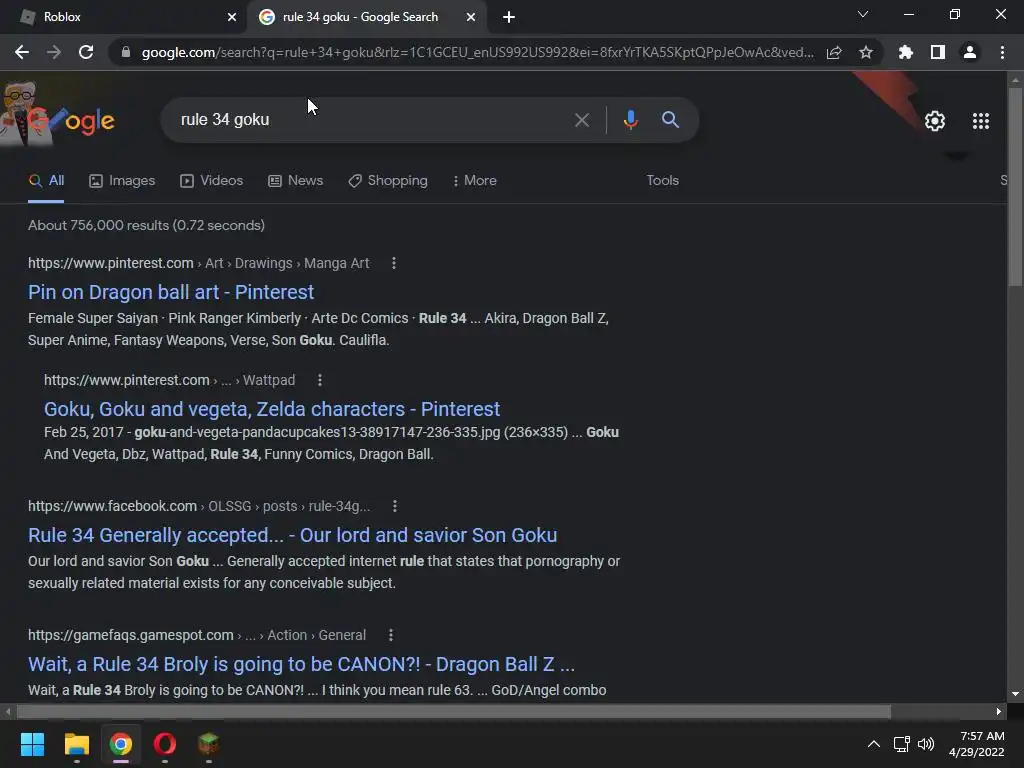Open File Explorer from taskbar
The image size is (1024, 768).
tap(76, 744)
